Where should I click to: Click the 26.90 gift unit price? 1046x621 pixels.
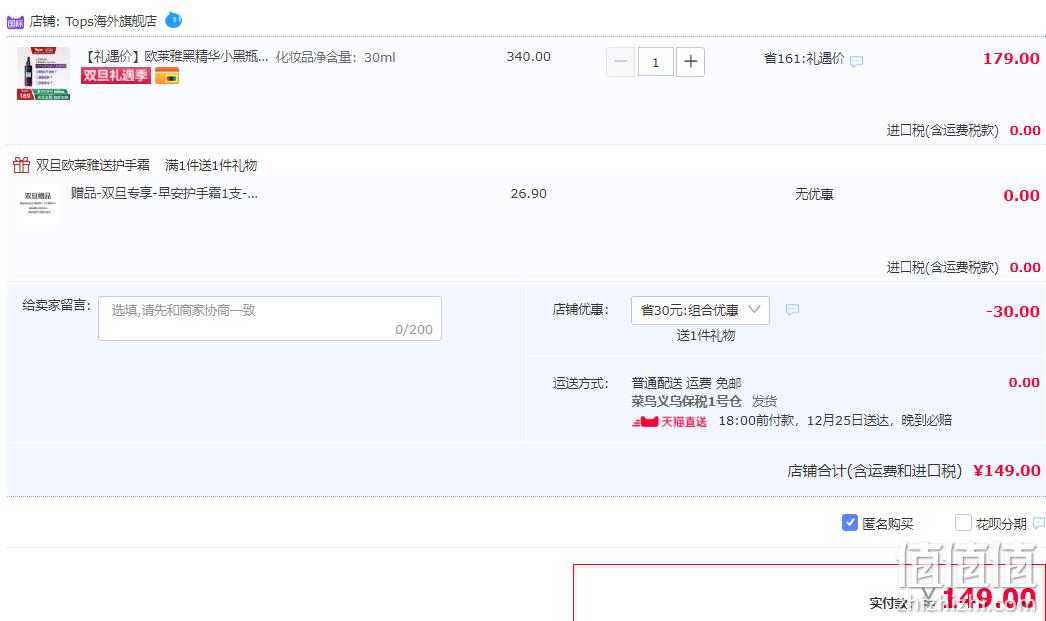tap(528, 193)
